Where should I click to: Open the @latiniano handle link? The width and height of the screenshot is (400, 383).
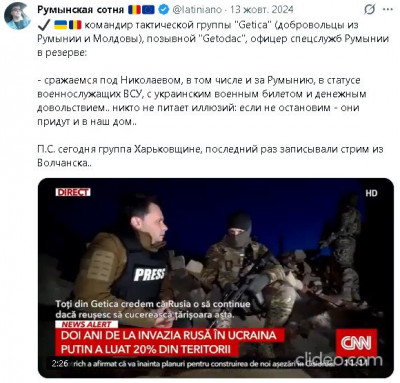(197, 10)
